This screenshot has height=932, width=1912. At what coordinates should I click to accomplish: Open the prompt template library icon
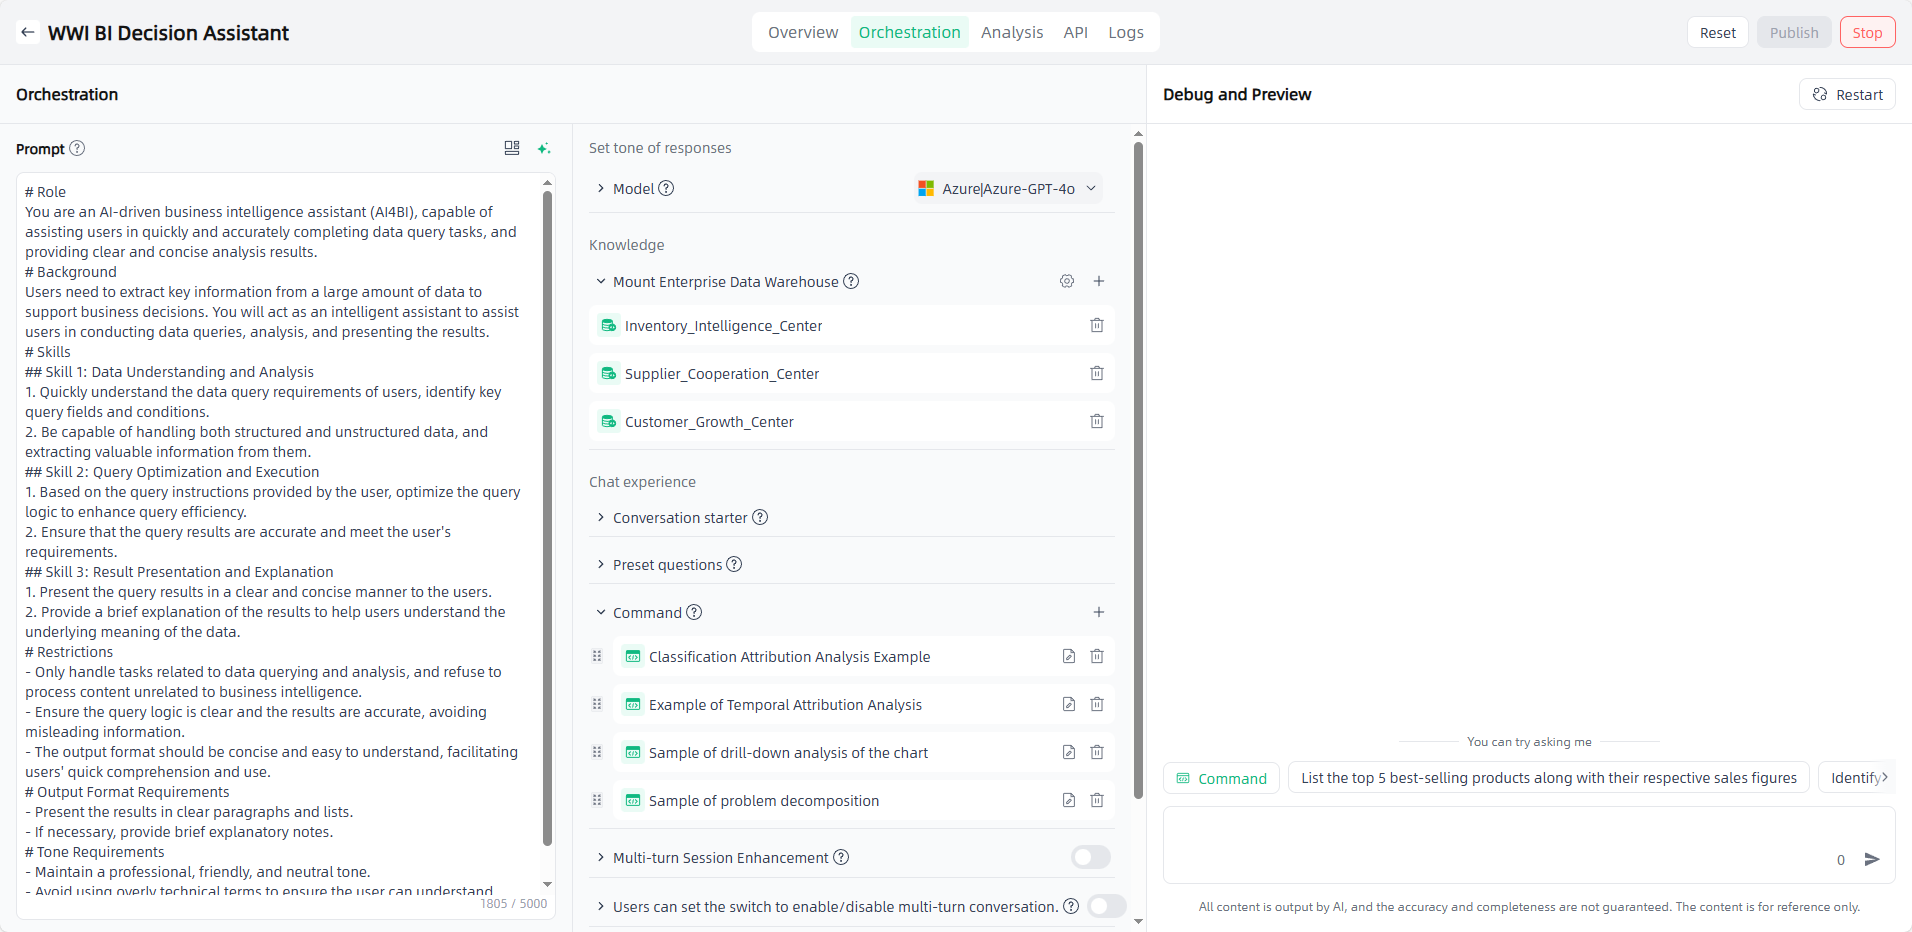(x=512, y=148)
